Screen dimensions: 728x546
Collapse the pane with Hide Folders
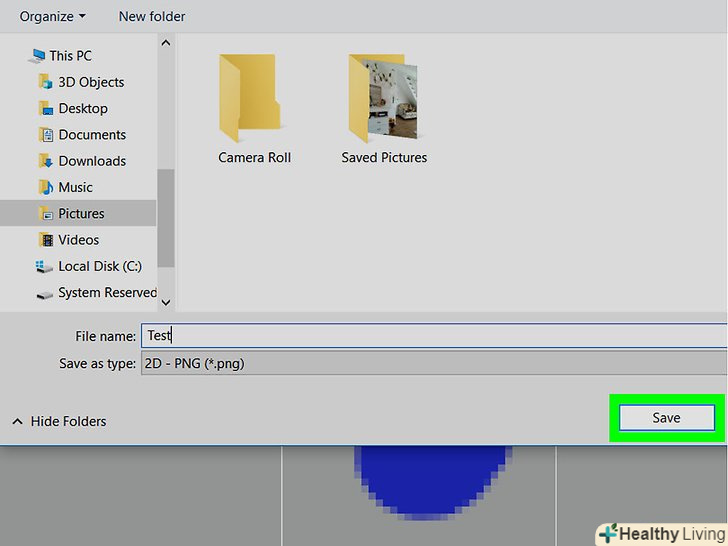click(59, 422)
